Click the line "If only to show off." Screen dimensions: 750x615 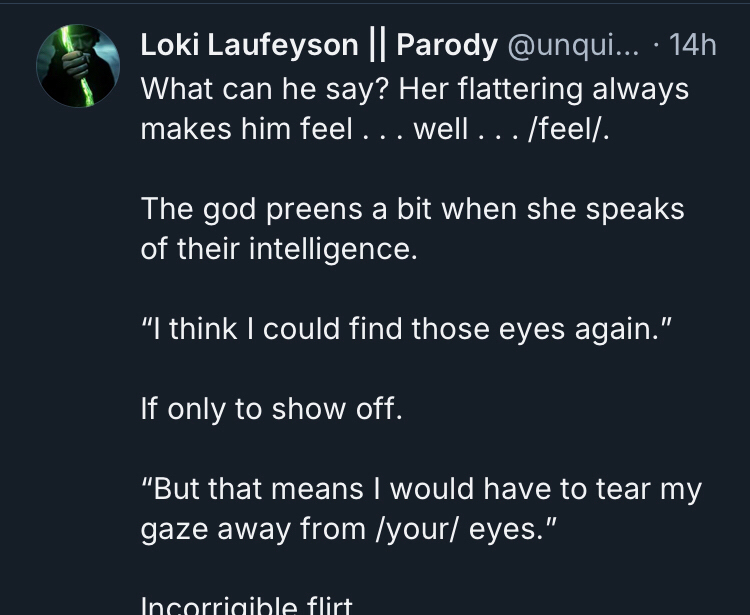tap(271, 409)
